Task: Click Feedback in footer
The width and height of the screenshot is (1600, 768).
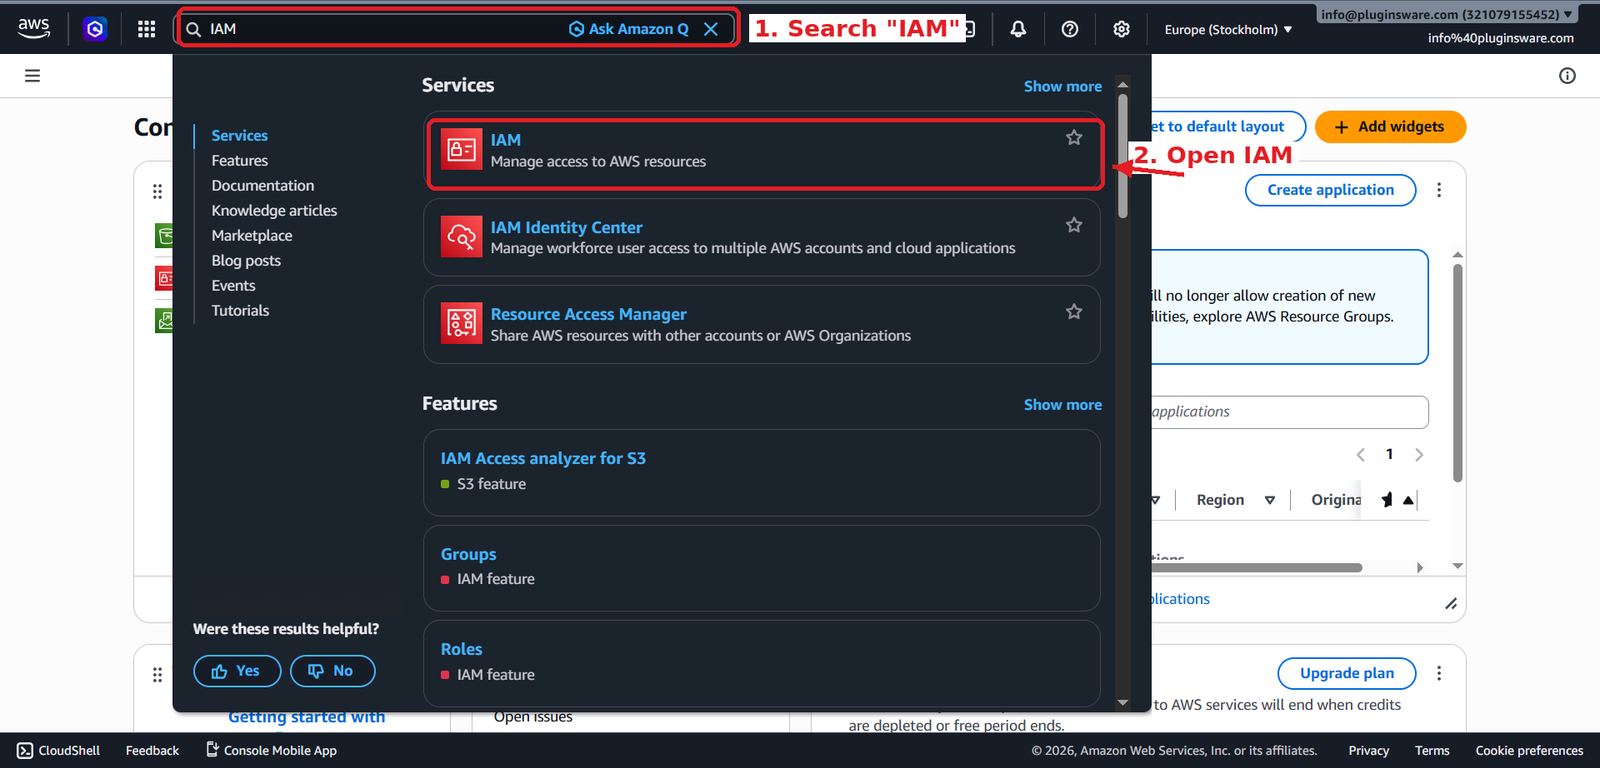Action: point(152,751)
